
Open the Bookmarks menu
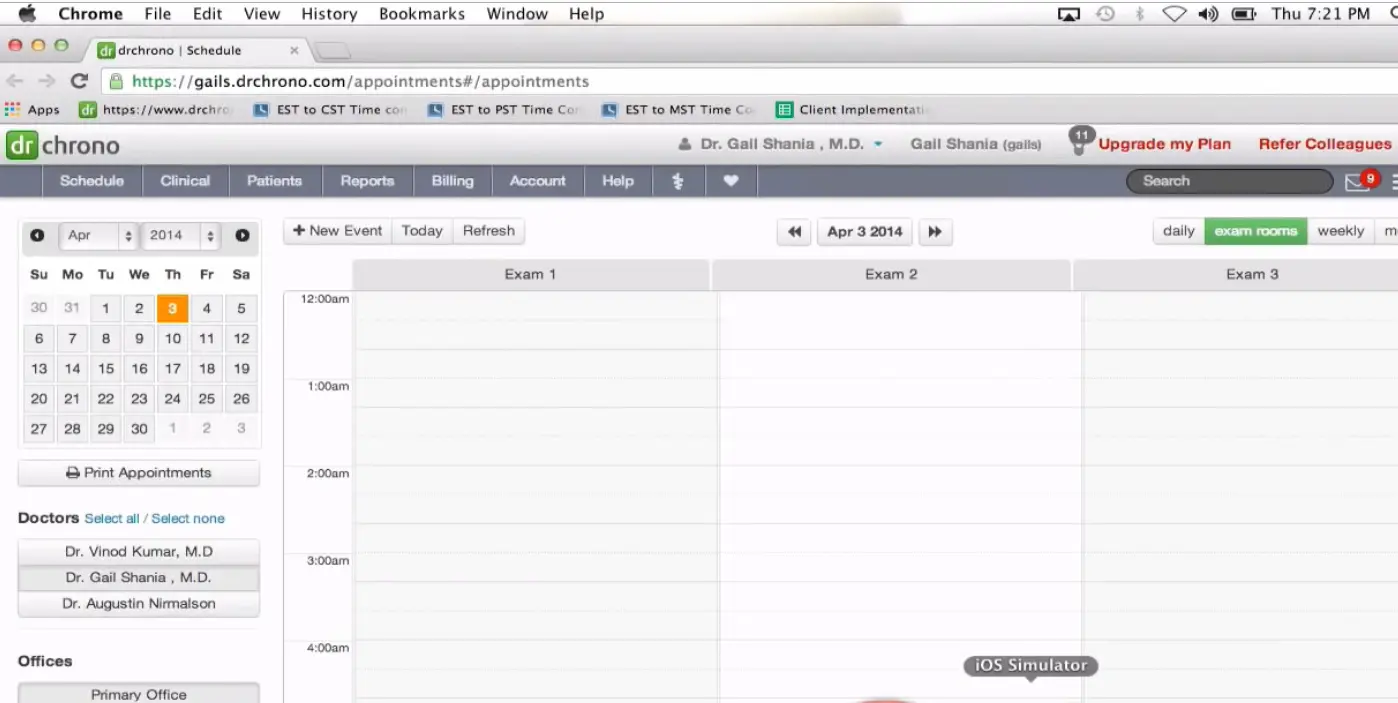[x=421, y=13]
